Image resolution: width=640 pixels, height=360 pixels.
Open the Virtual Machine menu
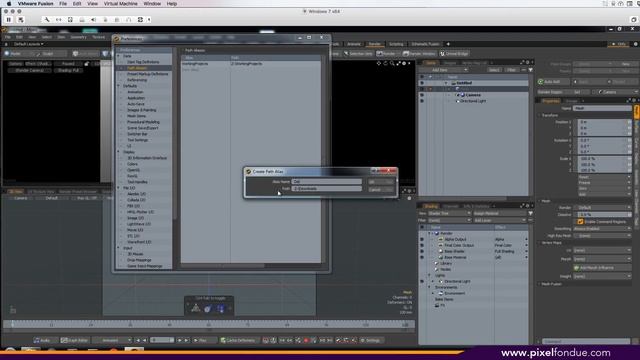[x=120, y=4]
